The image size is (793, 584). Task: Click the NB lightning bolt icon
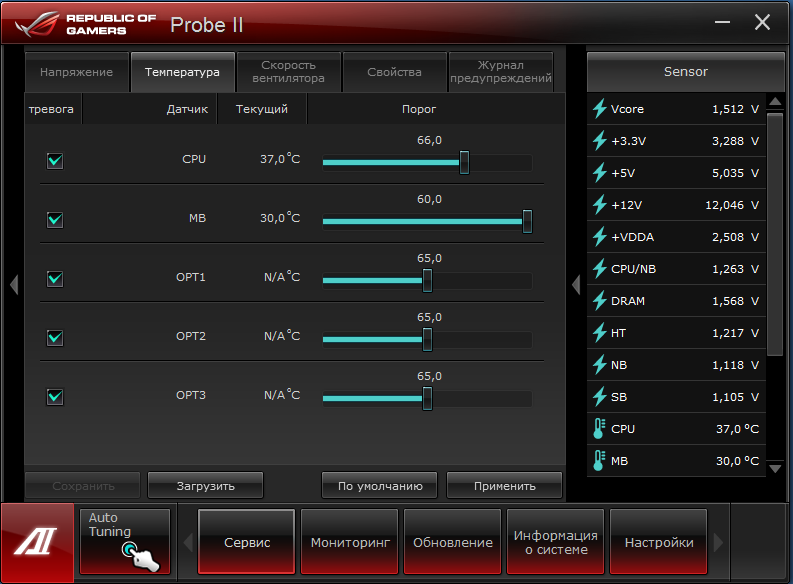tap(600, 365)
